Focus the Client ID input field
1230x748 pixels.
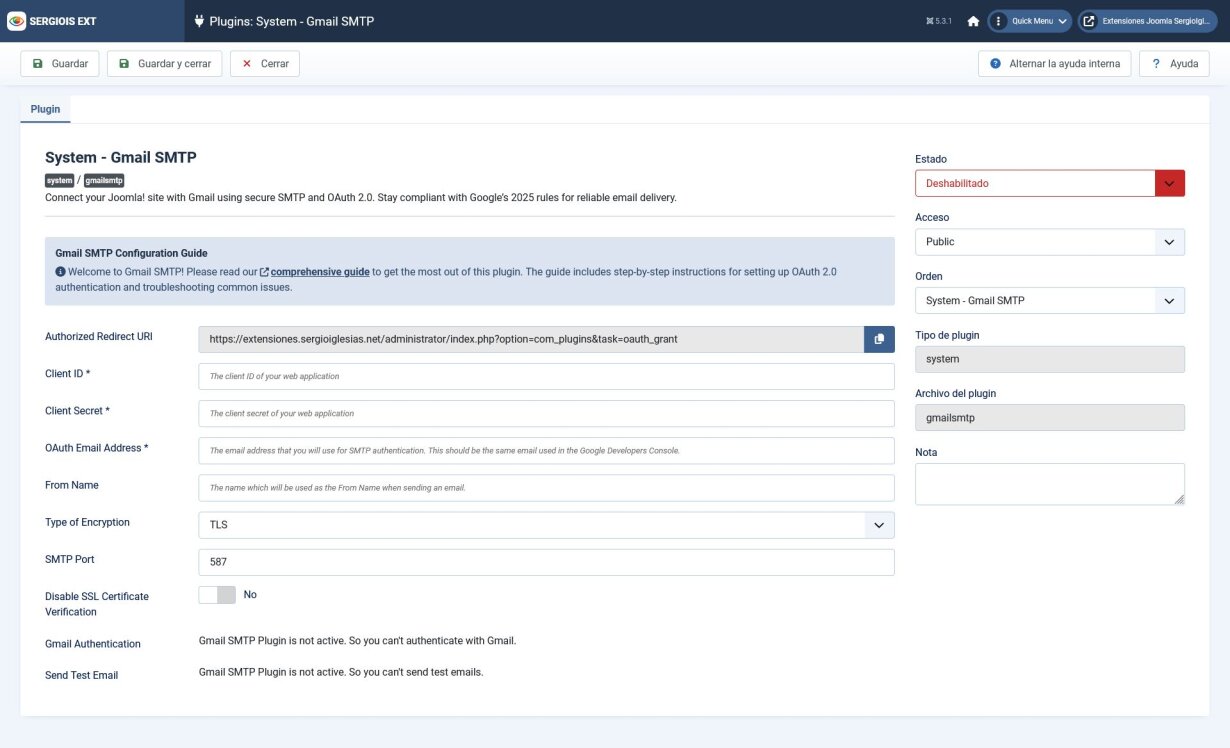[x=546, y=376]
